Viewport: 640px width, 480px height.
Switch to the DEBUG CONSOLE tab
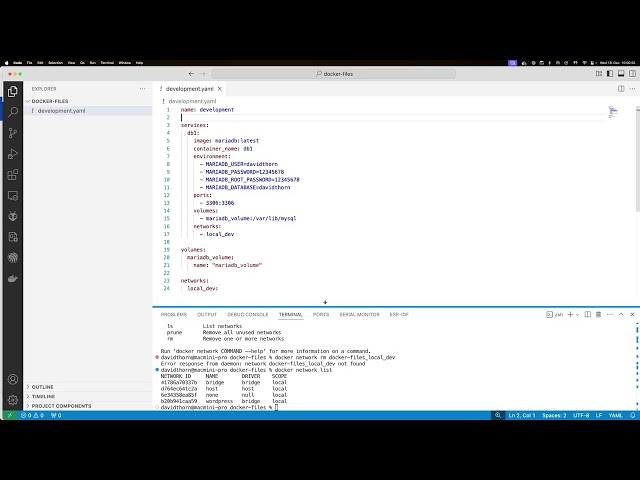(248, 314)
